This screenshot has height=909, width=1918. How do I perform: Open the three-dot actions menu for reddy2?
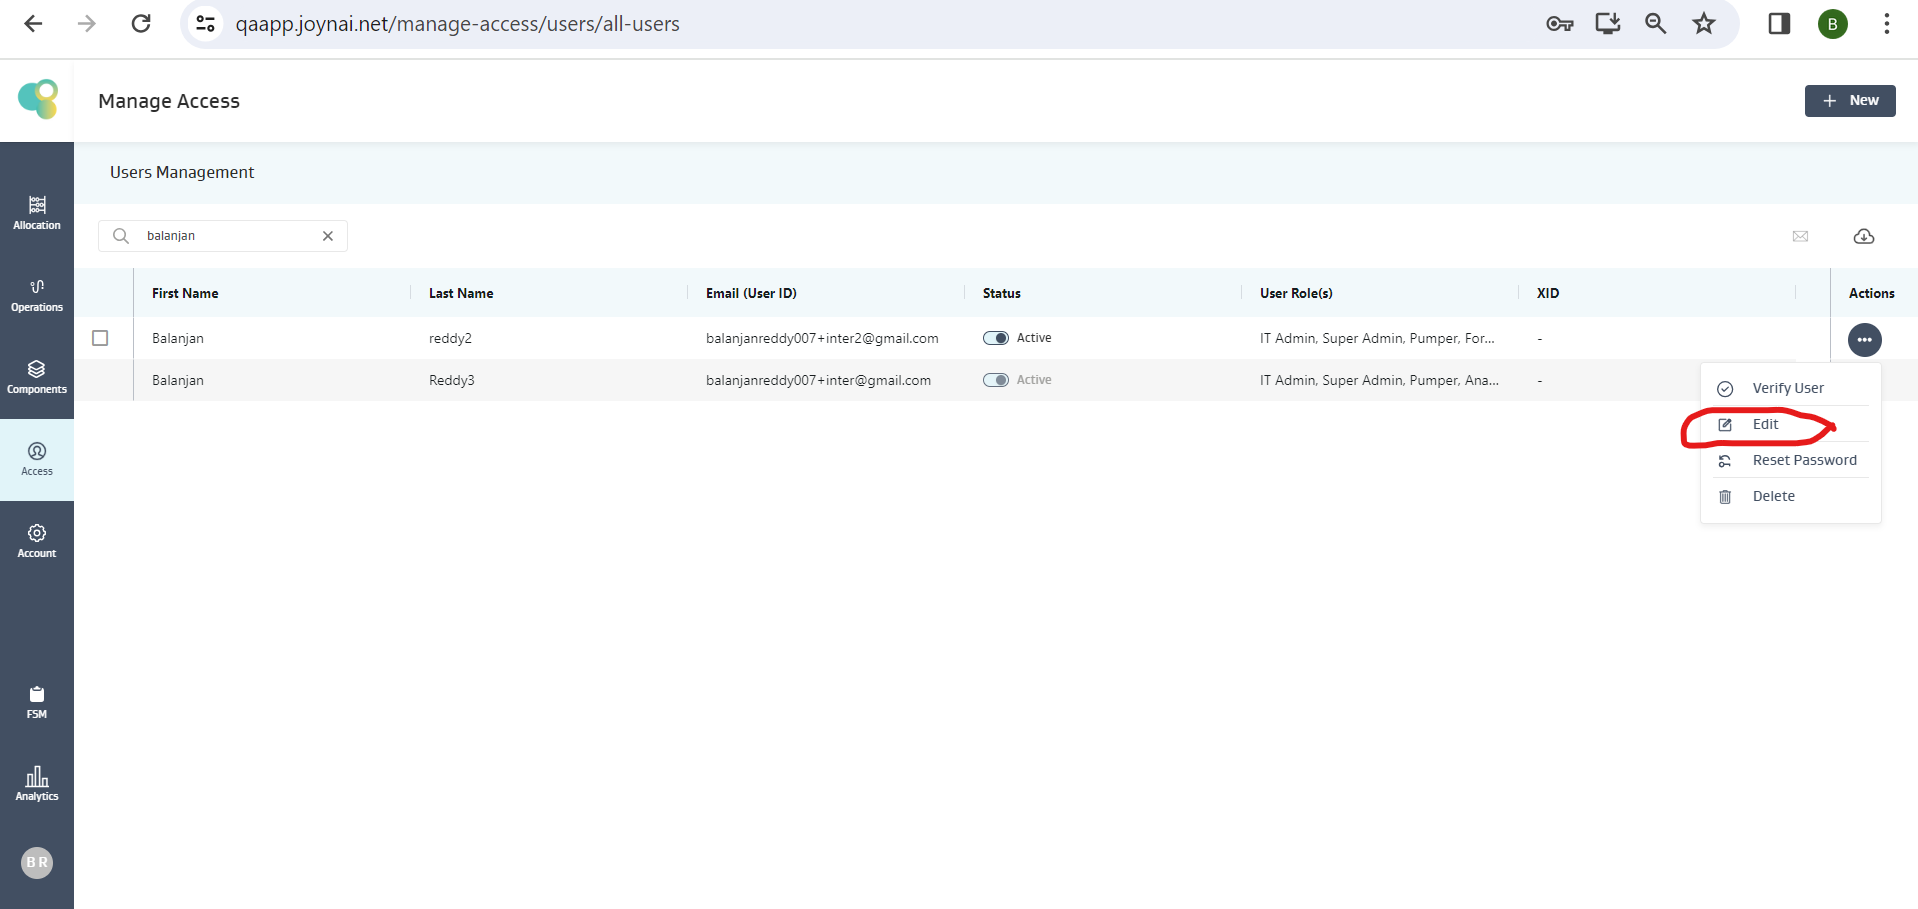pyautogui.click(x=1864, y=340)
